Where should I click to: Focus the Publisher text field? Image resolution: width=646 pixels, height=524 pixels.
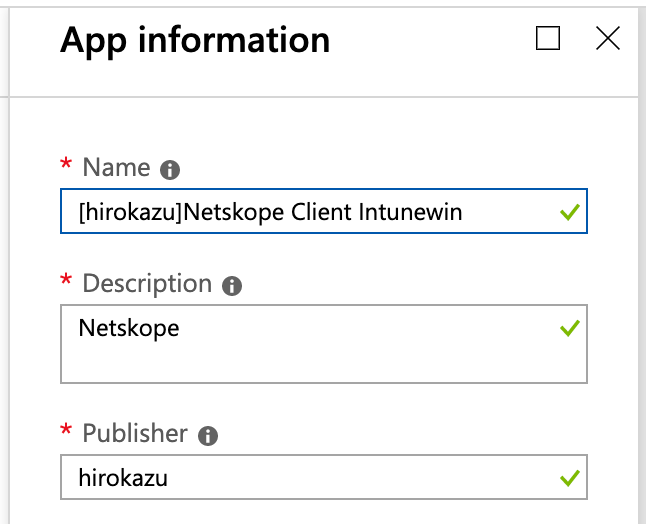coord(324,477)
